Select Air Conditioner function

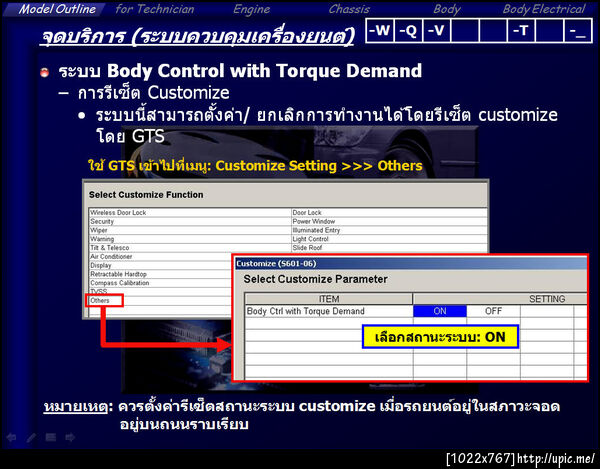(161, 256)
